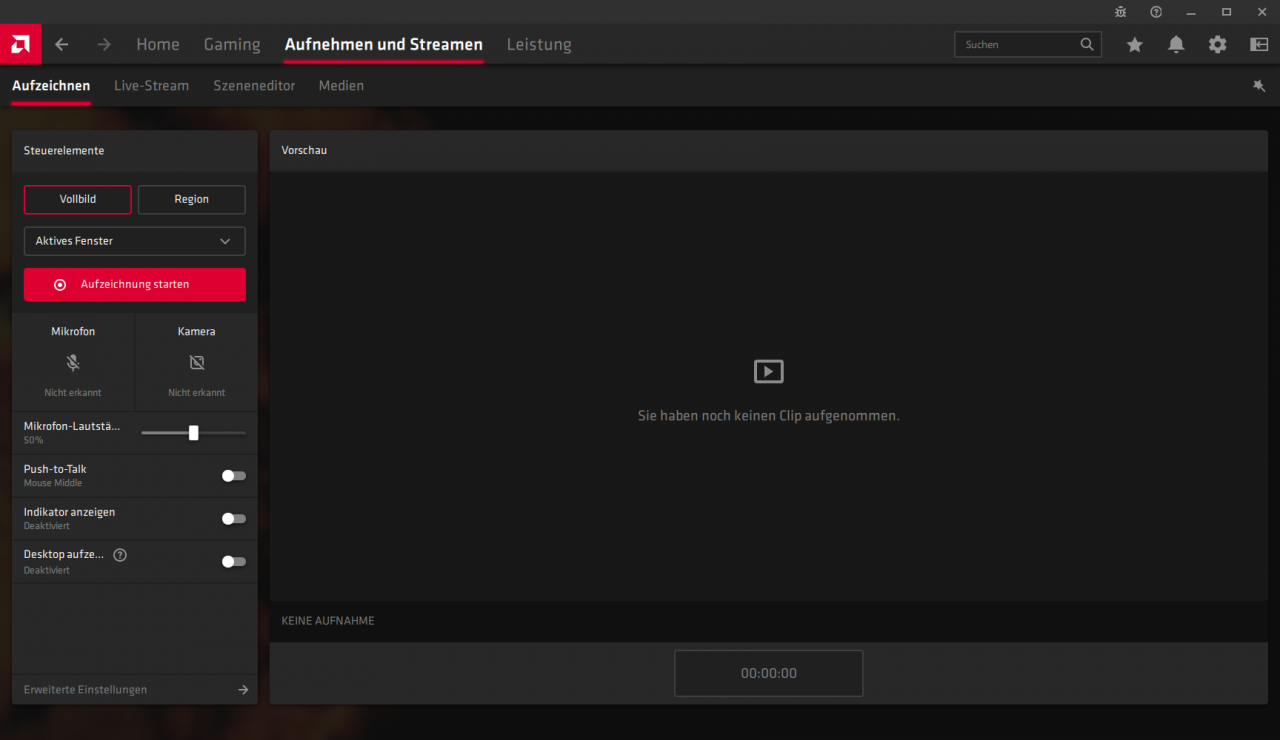Screen dimensions: 1280x740
Task: Click the disabled camera icon
Action: coord(196,362)
